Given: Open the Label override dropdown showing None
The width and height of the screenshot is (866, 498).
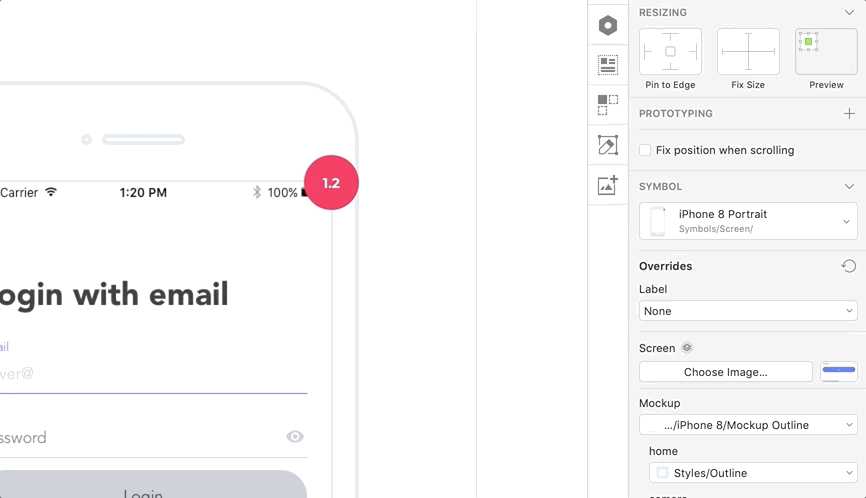Looking at the screenshot, I should [x=748, y=311].
